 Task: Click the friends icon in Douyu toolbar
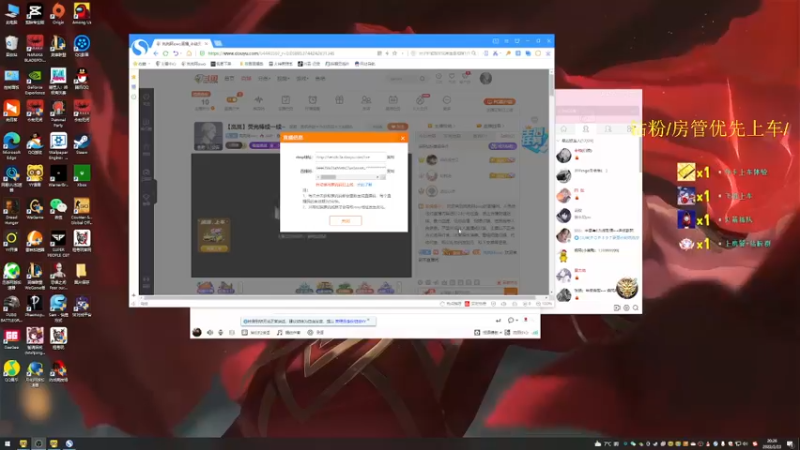pos(366,101)
